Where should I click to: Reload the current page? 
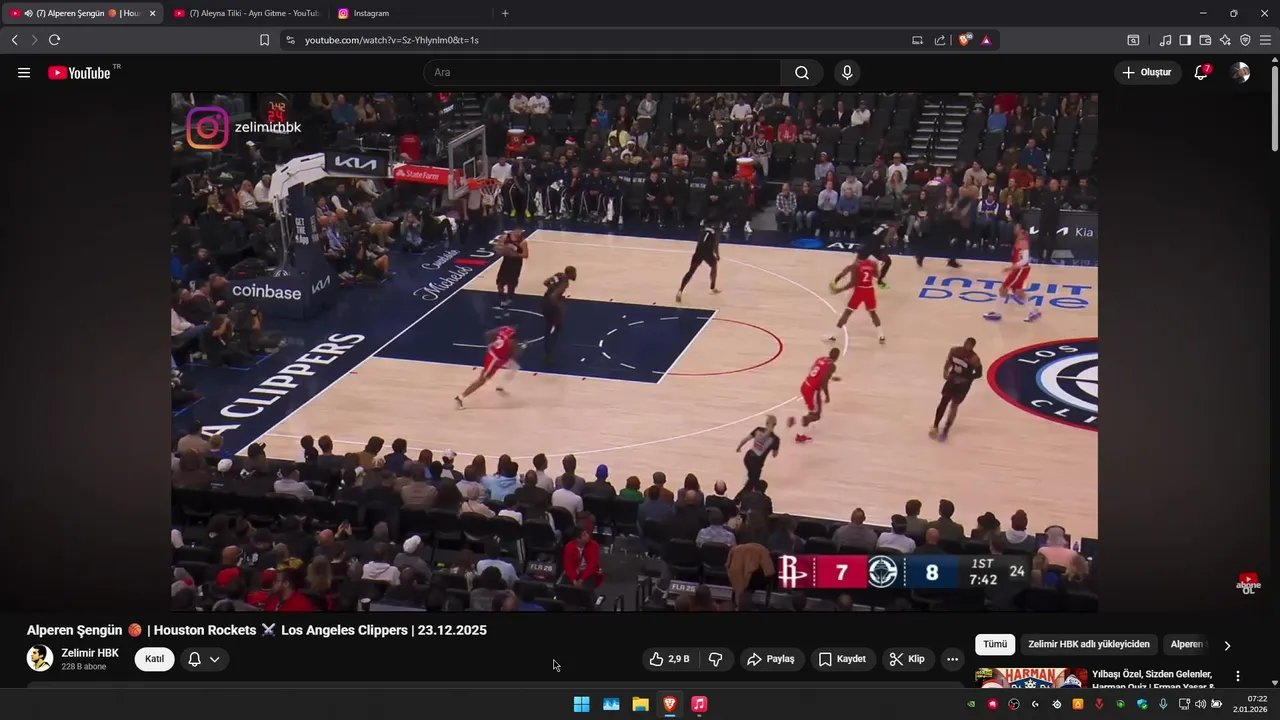click(54, 40)
